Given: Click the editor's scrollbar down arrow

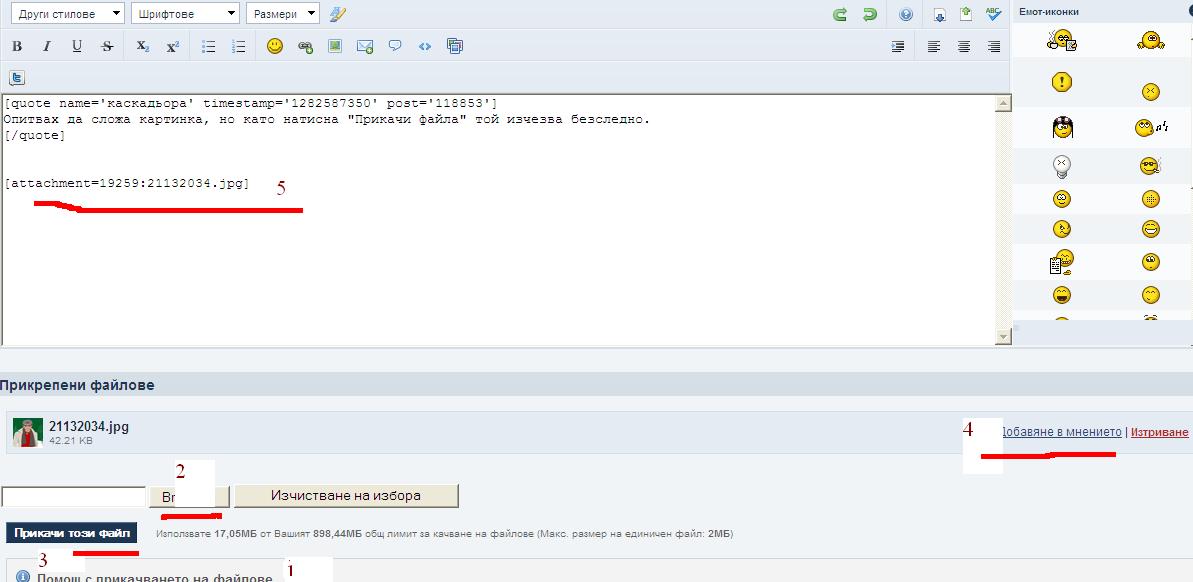Looking at the screenshot, I should (x=1003, y=338).
